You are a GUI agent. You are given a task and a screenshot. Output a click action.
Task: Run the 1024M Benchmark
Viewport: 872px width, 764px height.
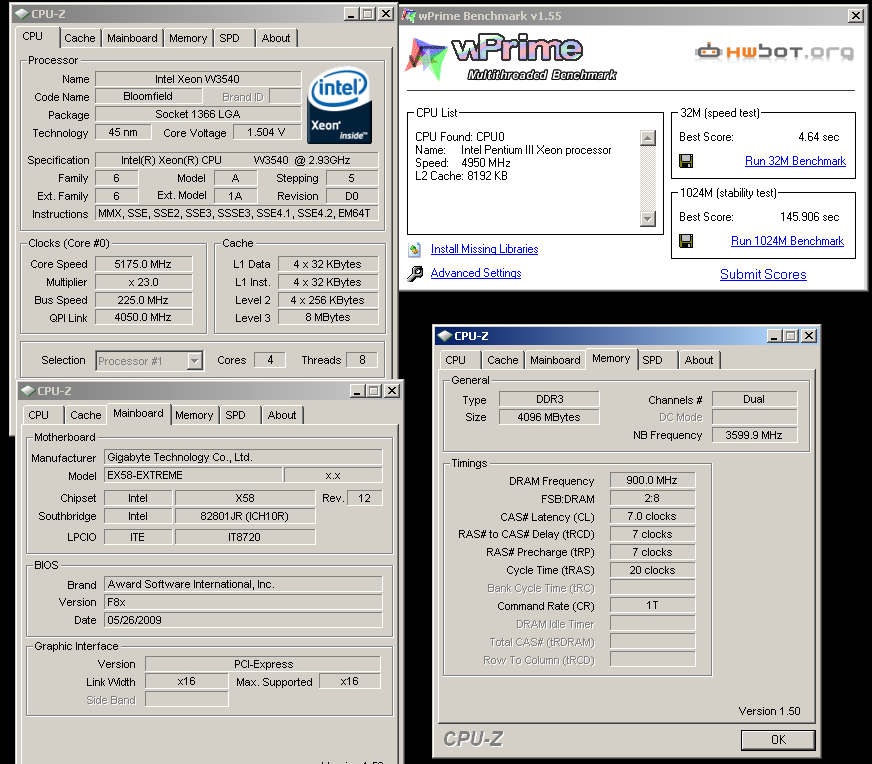pyautogui.click(x=787, y=241)
